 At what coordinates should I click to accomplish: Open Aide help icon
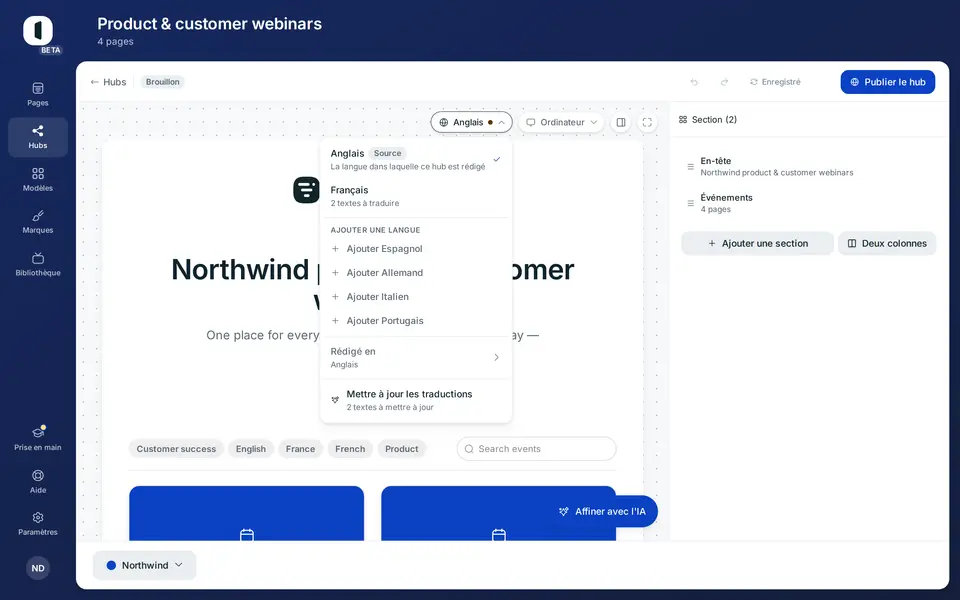point(37,476)
